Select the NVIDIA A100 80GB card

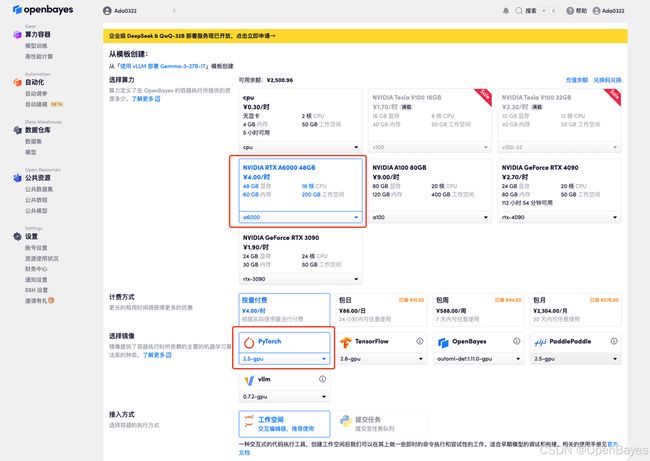(x=430, y=191)
